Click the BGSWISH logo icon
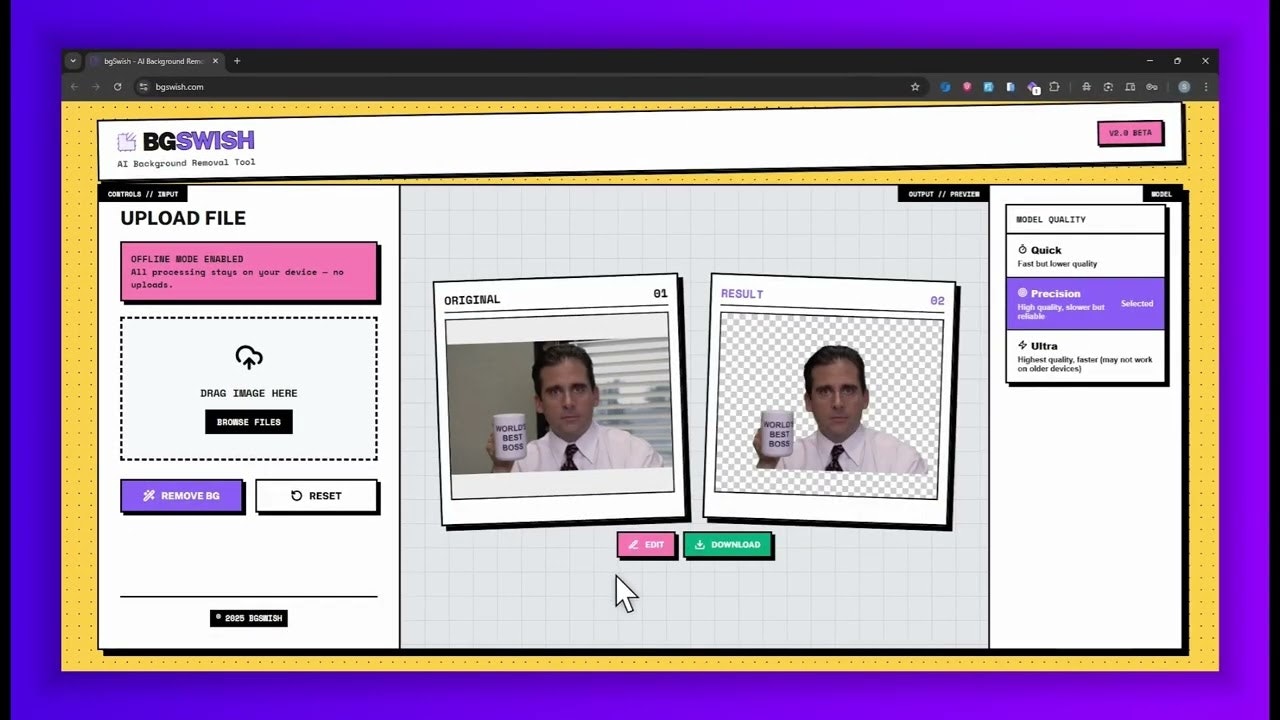The height and width of the screenshot is (720, 1280). click(127, 142)
